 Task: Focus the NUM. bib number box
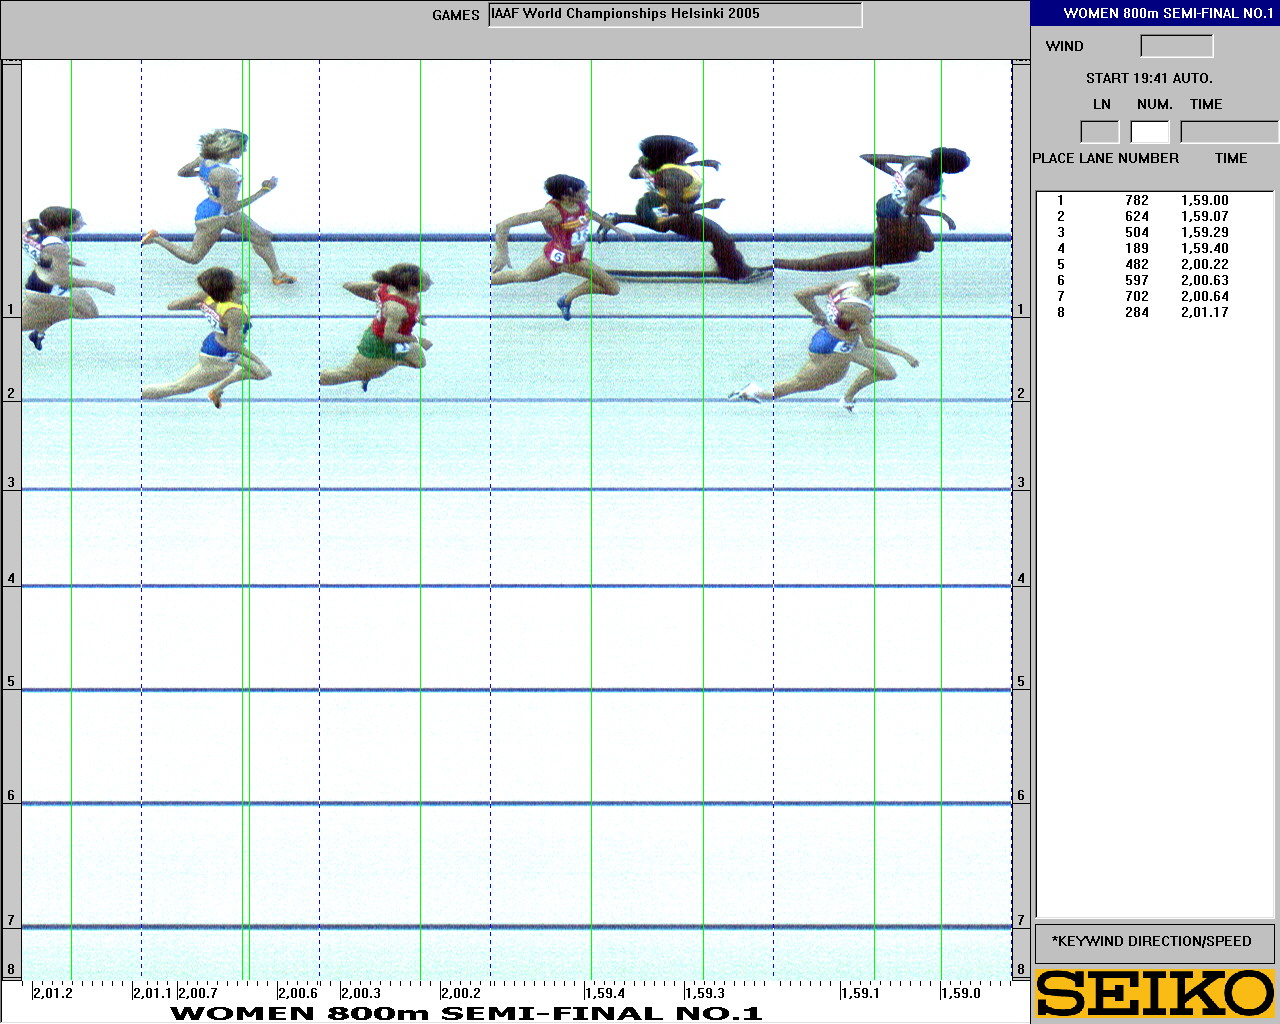[x=1149, y=132]
